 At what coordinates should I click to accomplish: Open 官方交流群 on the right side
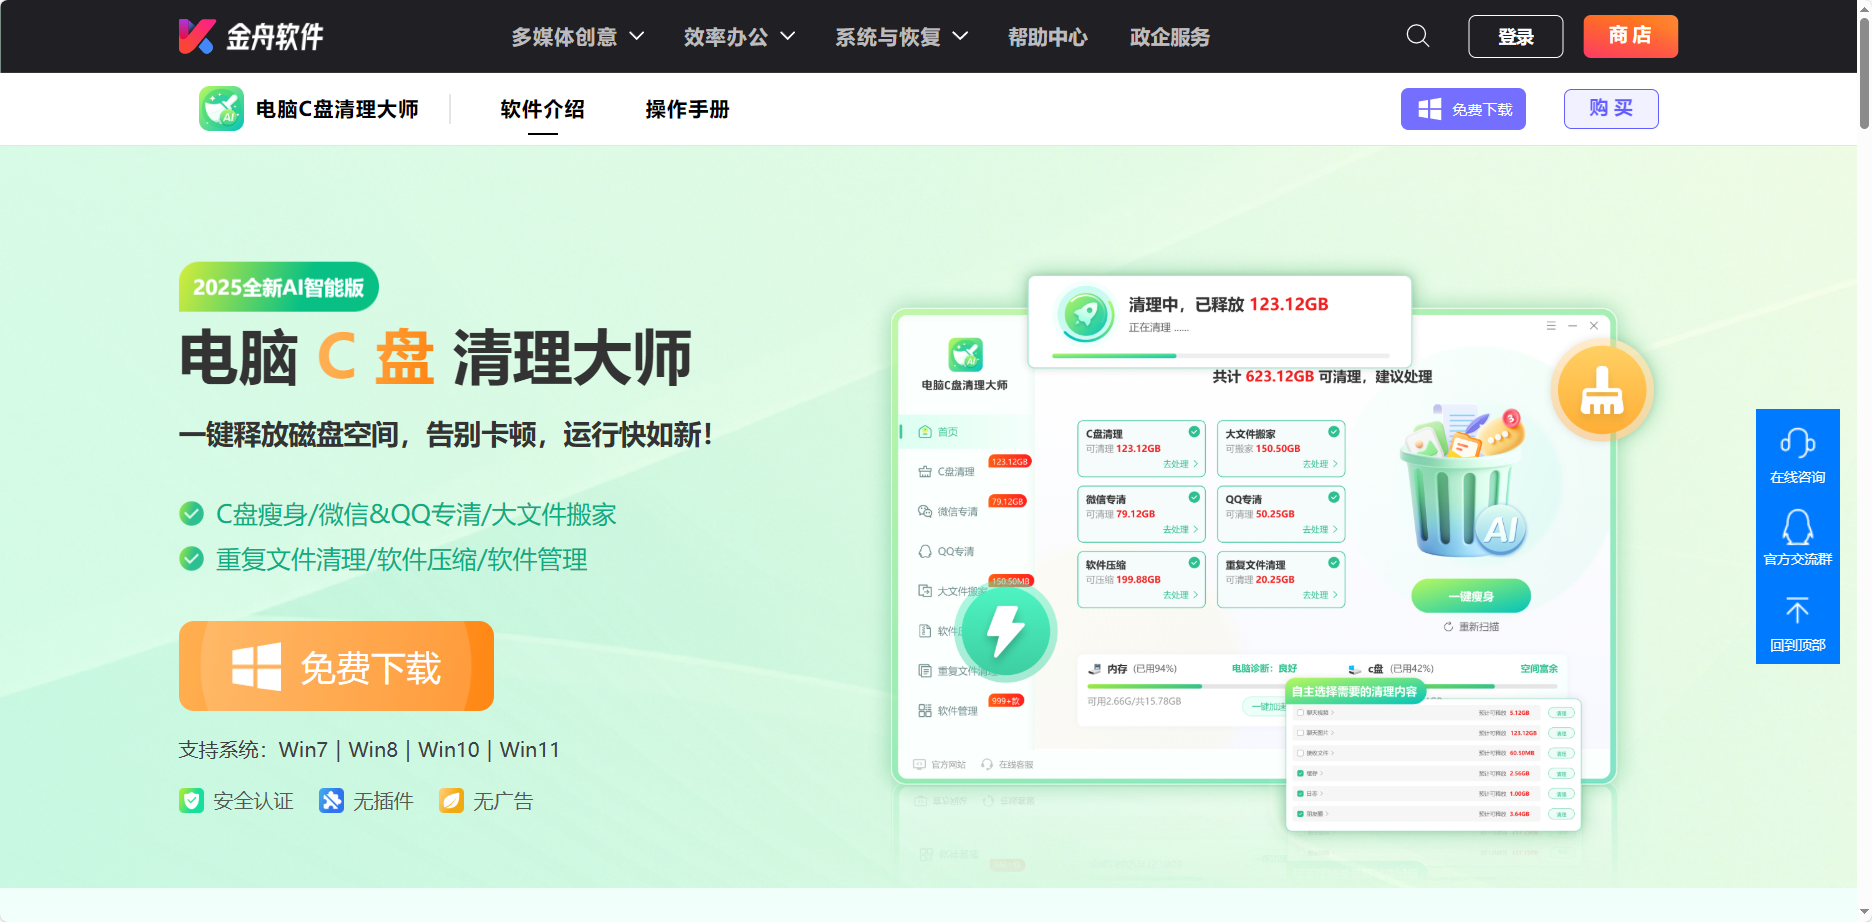1797,537
